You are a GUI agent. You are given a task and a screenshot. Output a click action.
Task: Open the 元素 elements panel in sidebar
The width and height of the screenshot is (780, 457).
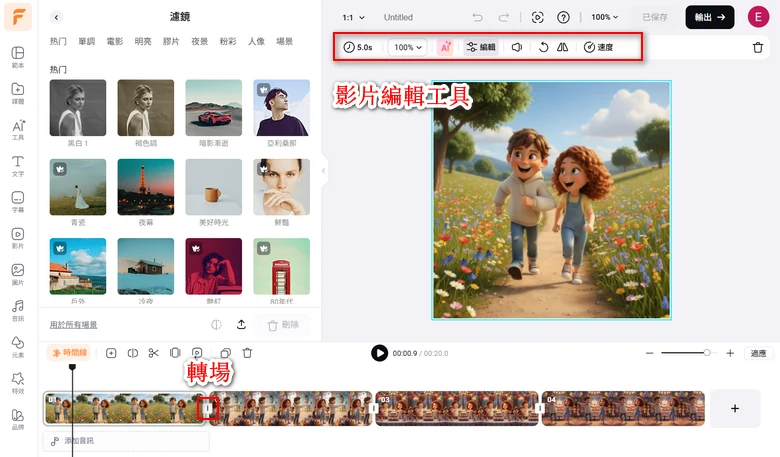pyautogui.click(x=17, y=347)
